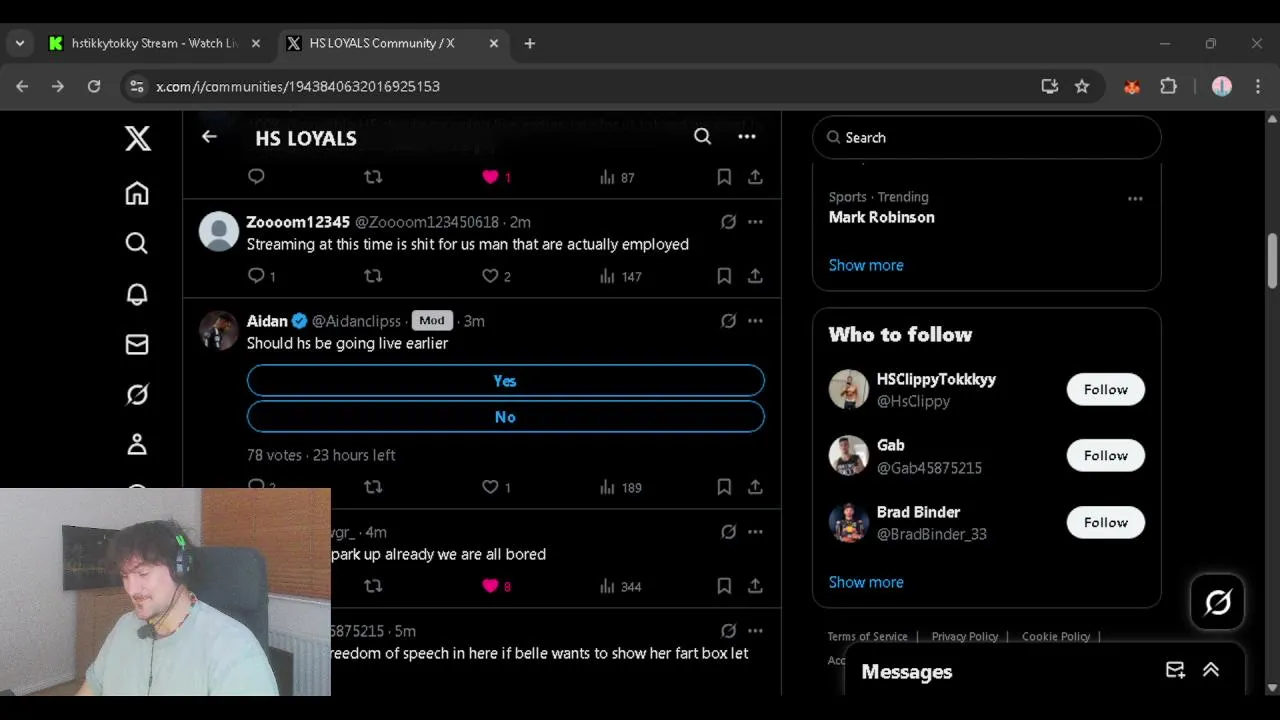Open Cookie Policy link
Screen dimensions: 1280x720
1056,636
